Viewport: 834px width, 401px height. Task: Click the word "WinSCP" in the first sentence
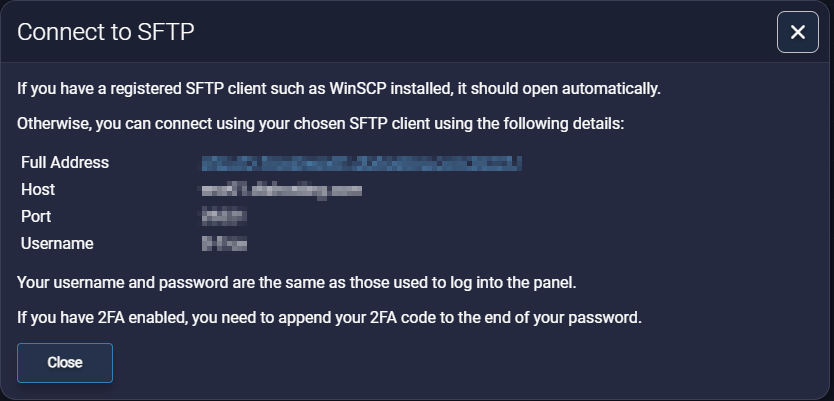[x=356, y=88]
